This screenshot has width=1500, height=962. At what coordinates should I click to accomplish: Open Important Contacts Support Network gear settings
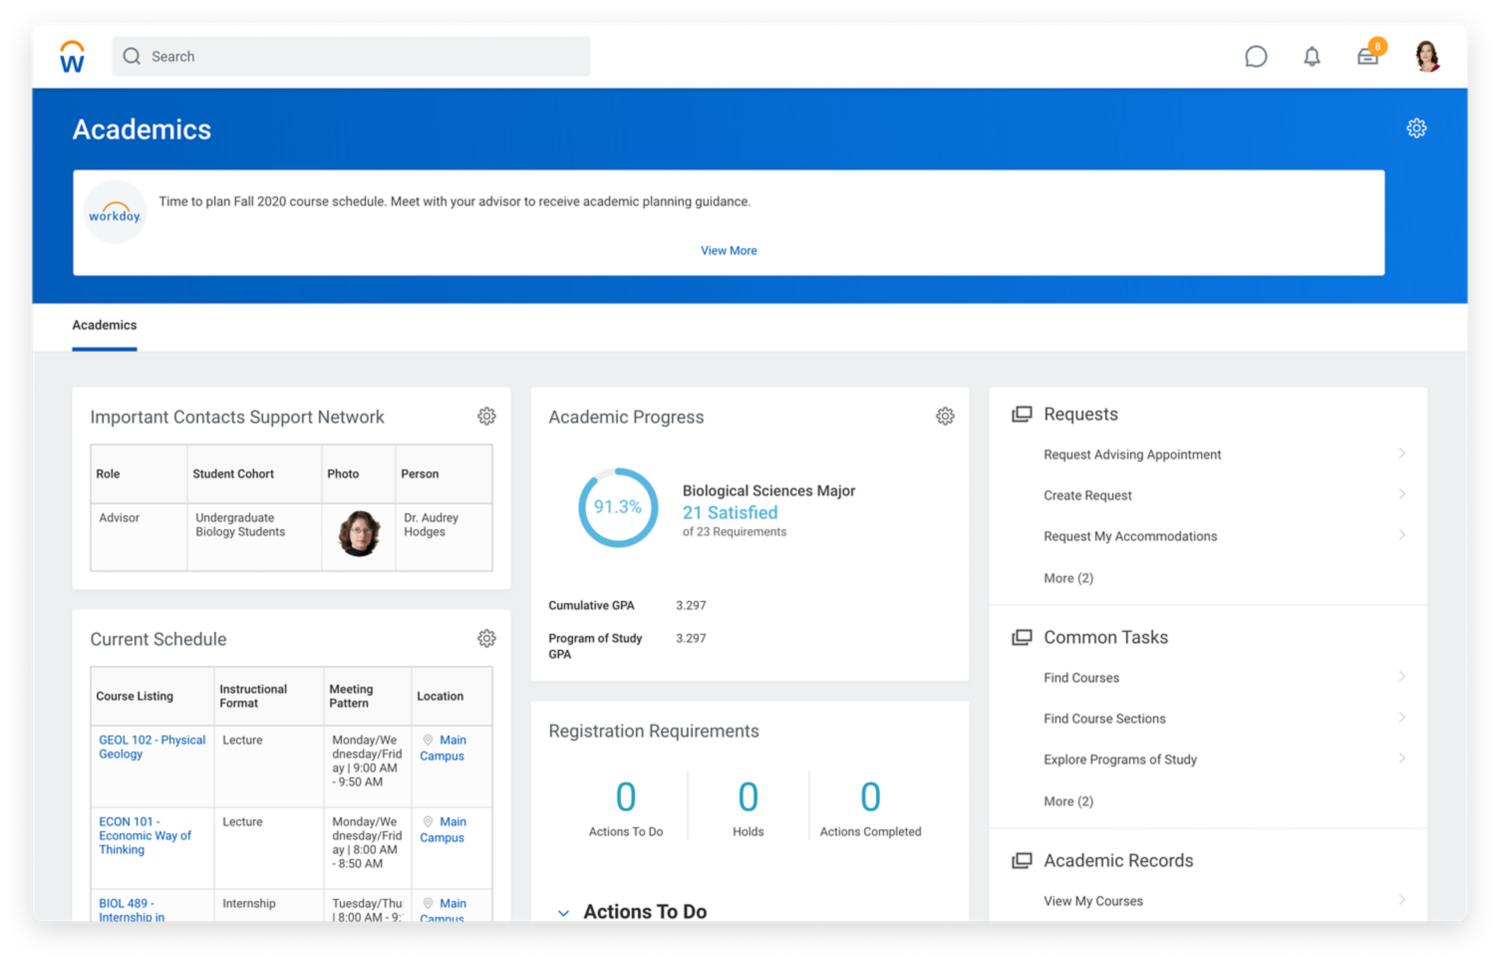(x=486, y=416)
